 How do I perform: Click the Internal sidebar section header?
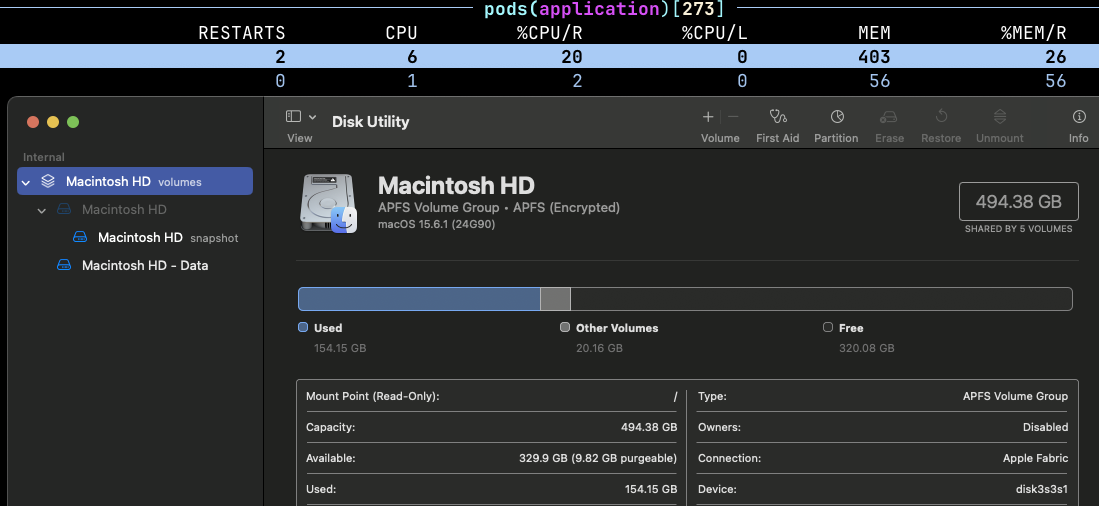click(x=43, y=157)
